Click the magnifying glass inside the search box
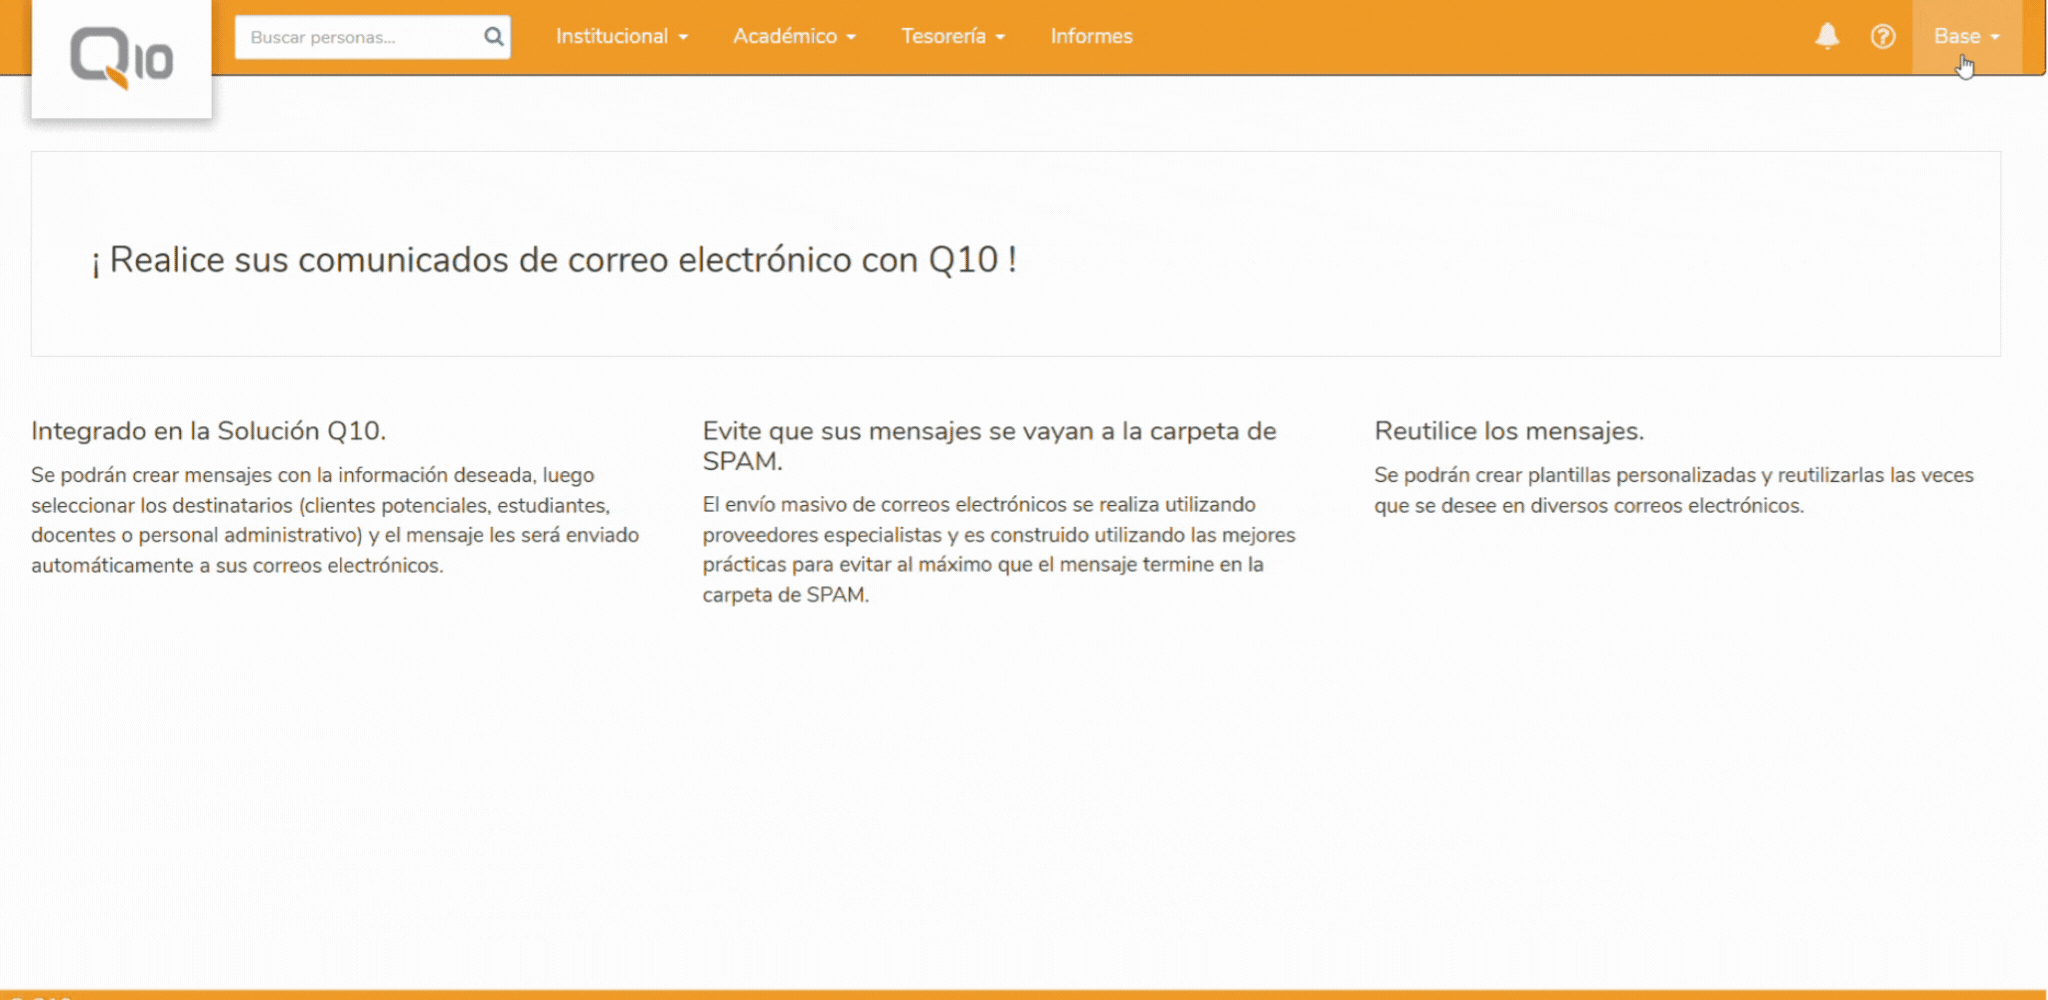2048x1000 pixels. click(x=494, y=36)
